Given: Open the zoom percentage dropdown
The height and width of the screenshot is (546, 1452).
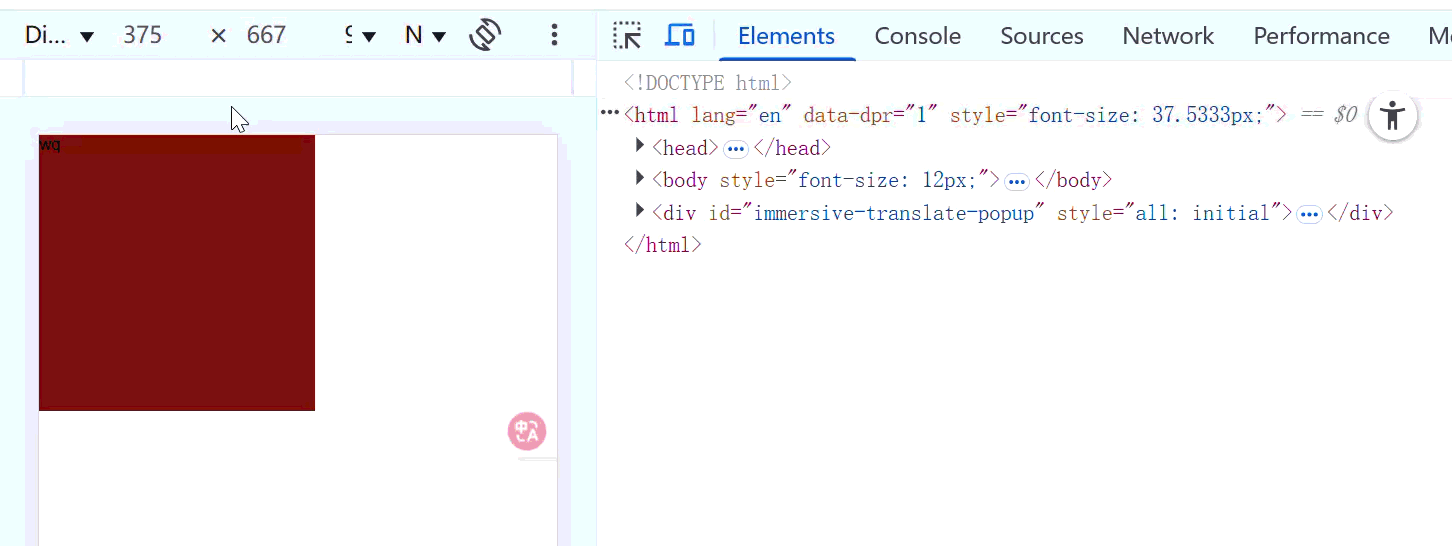Looking at the screenshot, I should click(x=360, y=36).
